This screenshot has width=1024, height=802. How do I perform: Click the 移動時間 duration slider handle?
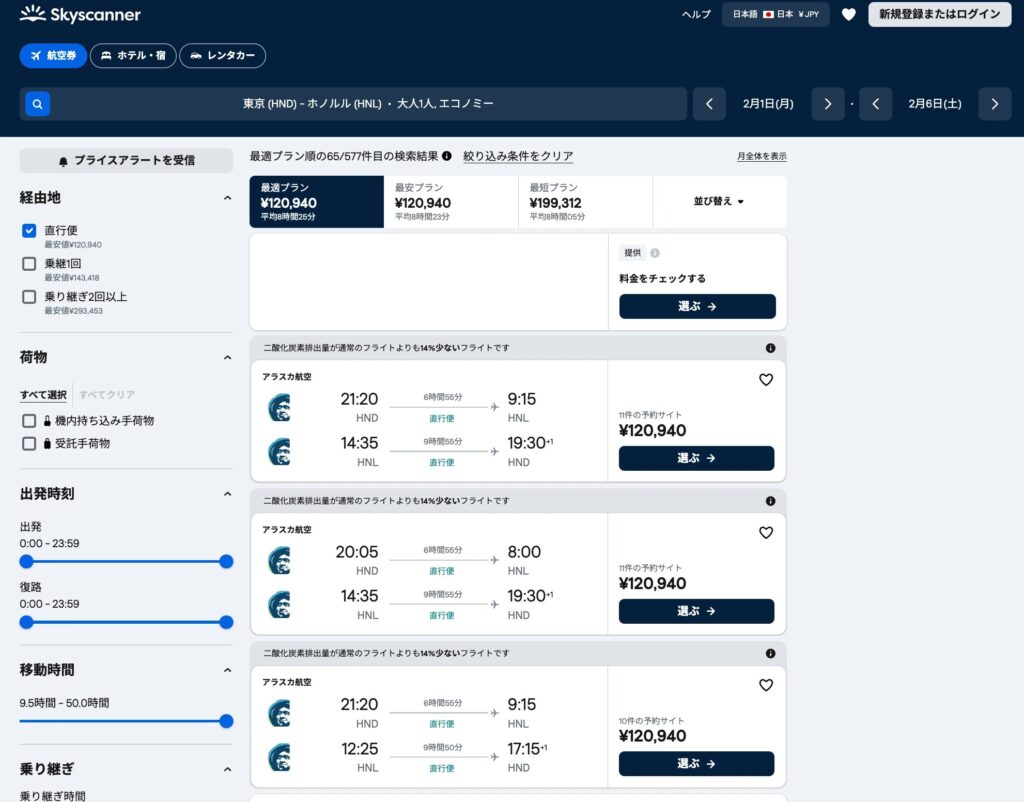tap(226, 721)
